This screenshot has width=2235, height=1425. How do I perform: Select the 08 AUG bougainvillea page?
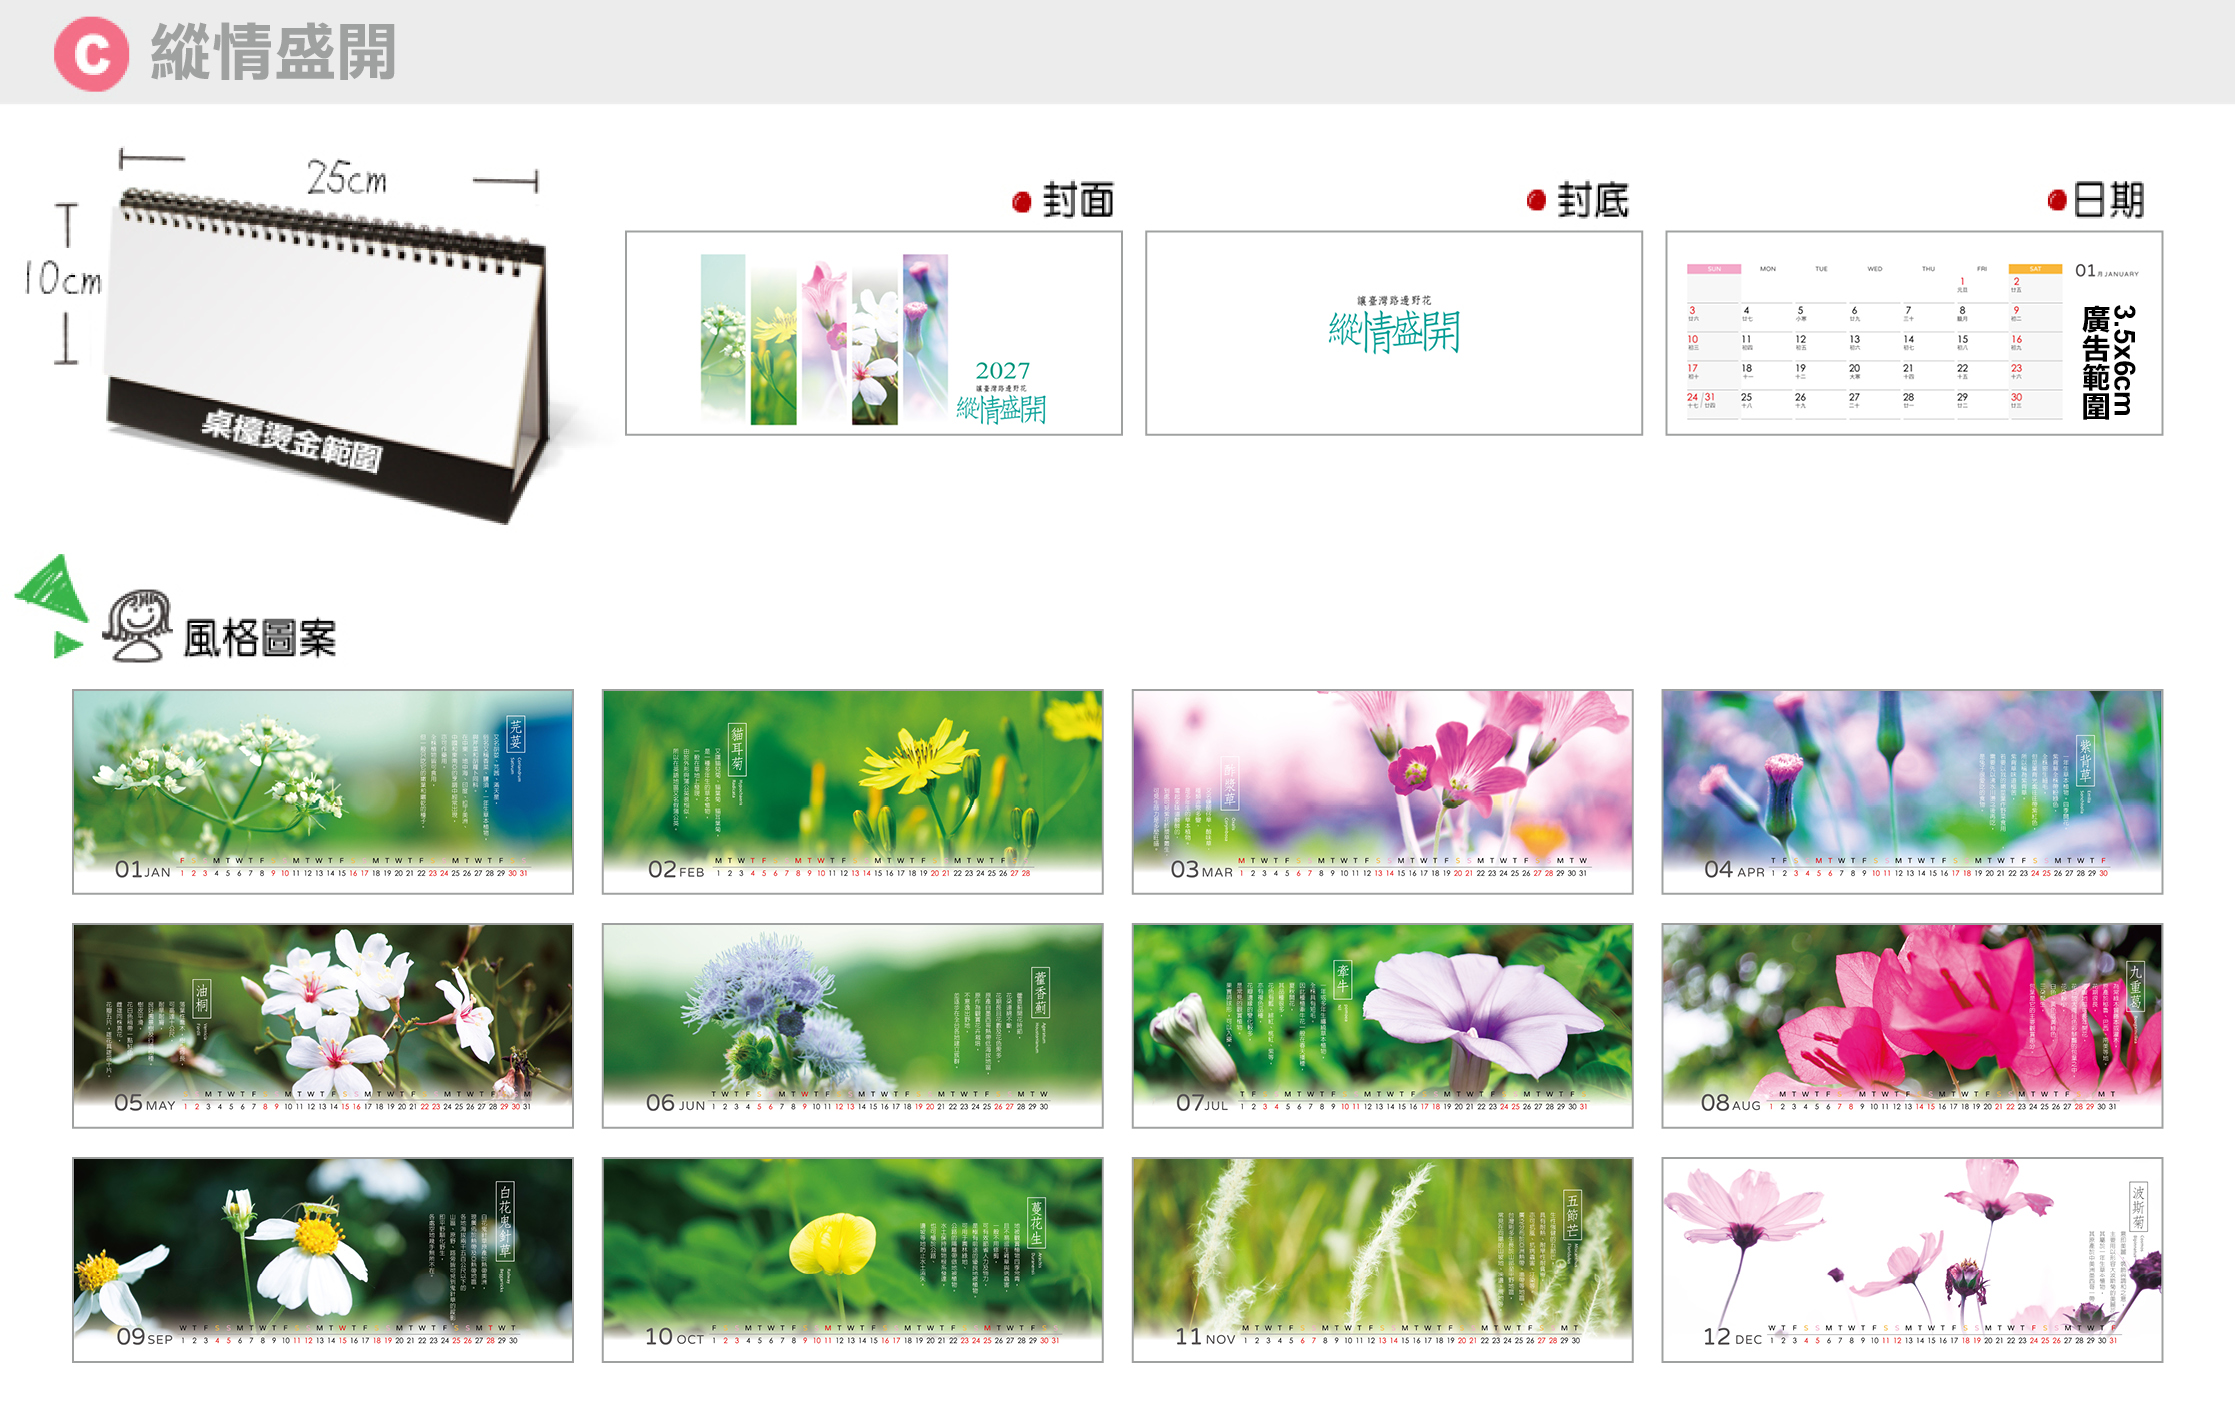pyautogui.click(x=1912, y=1025)
